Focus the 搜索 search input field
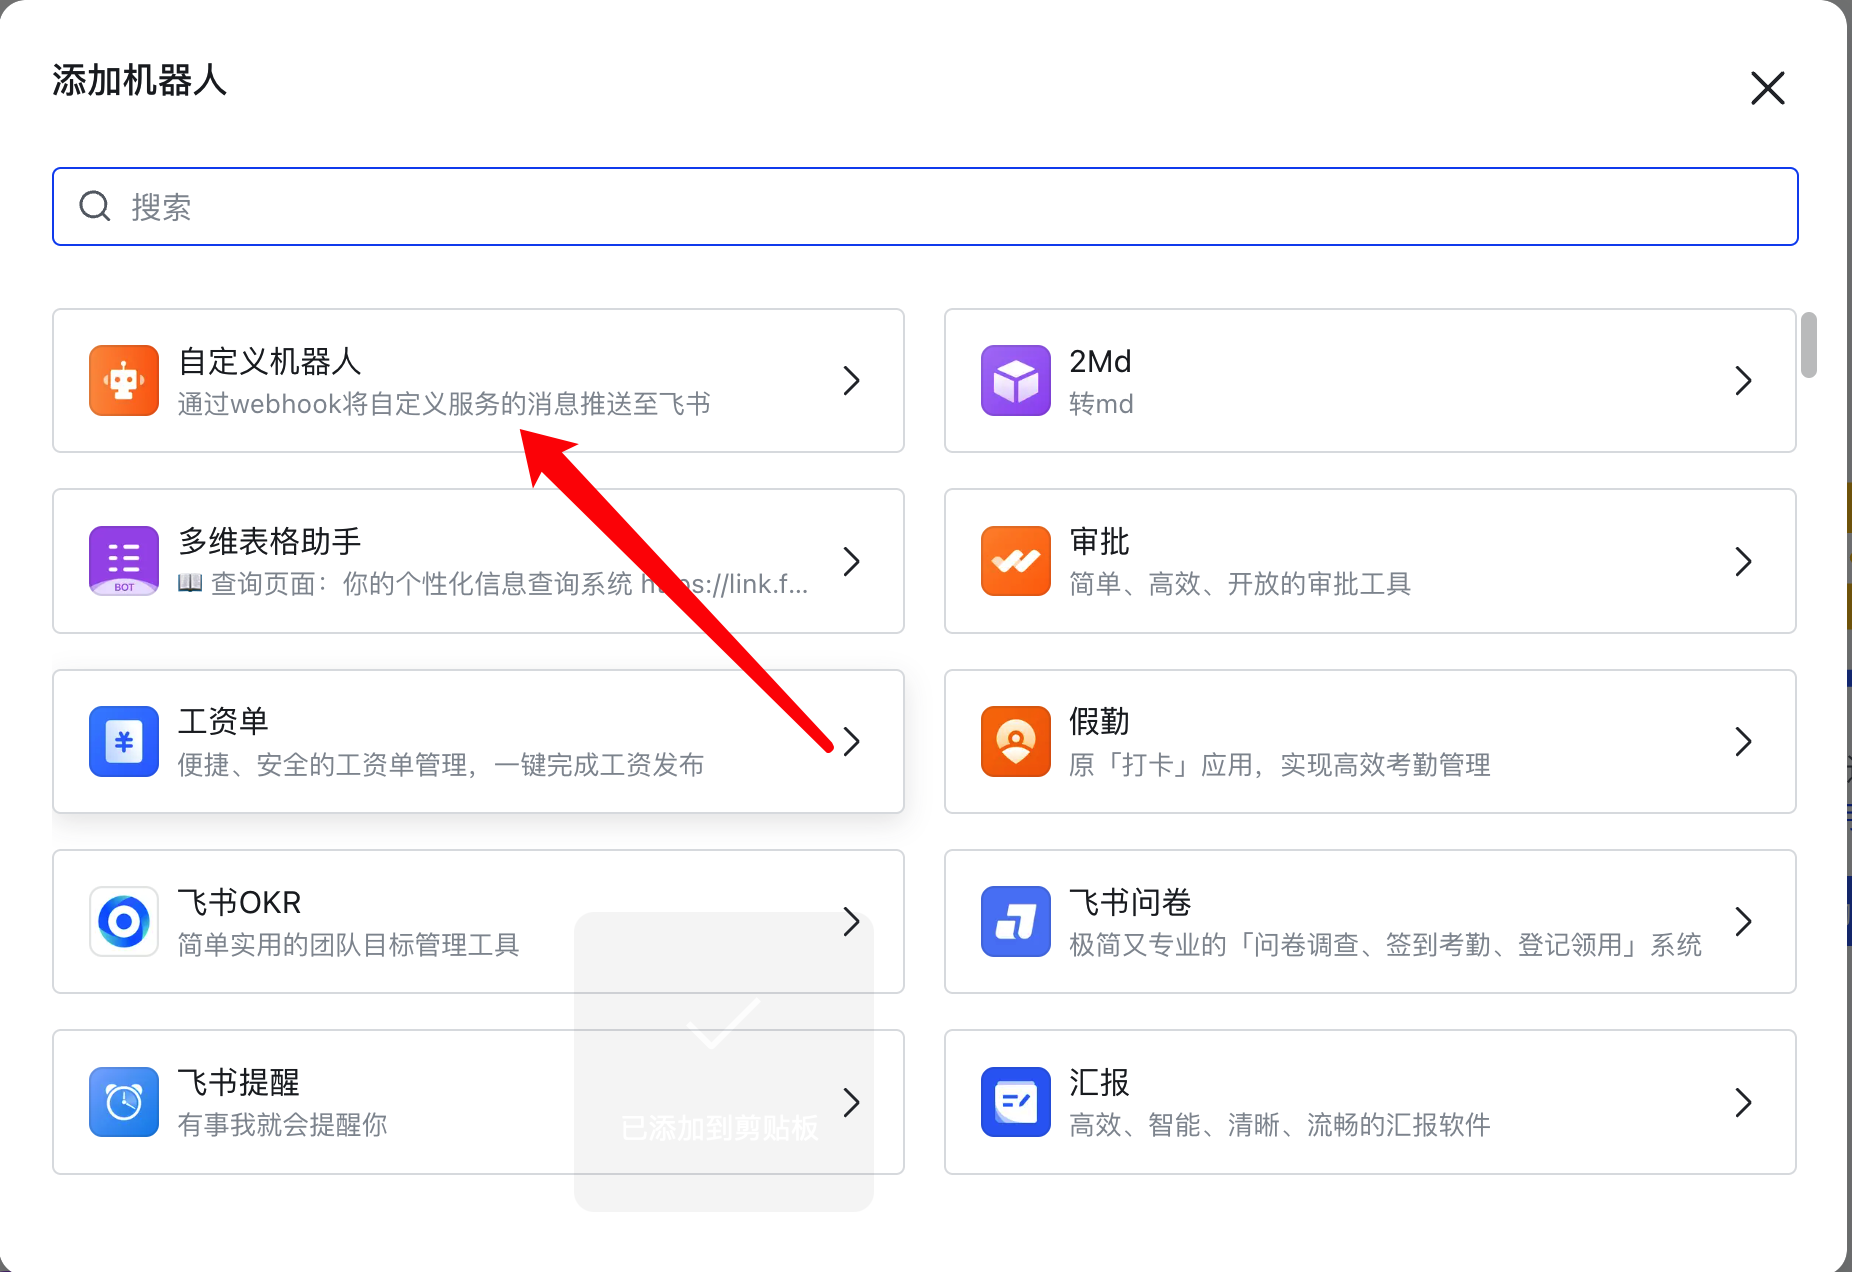This screenshot has width=1852, height=1272. [x=925, y=206]
